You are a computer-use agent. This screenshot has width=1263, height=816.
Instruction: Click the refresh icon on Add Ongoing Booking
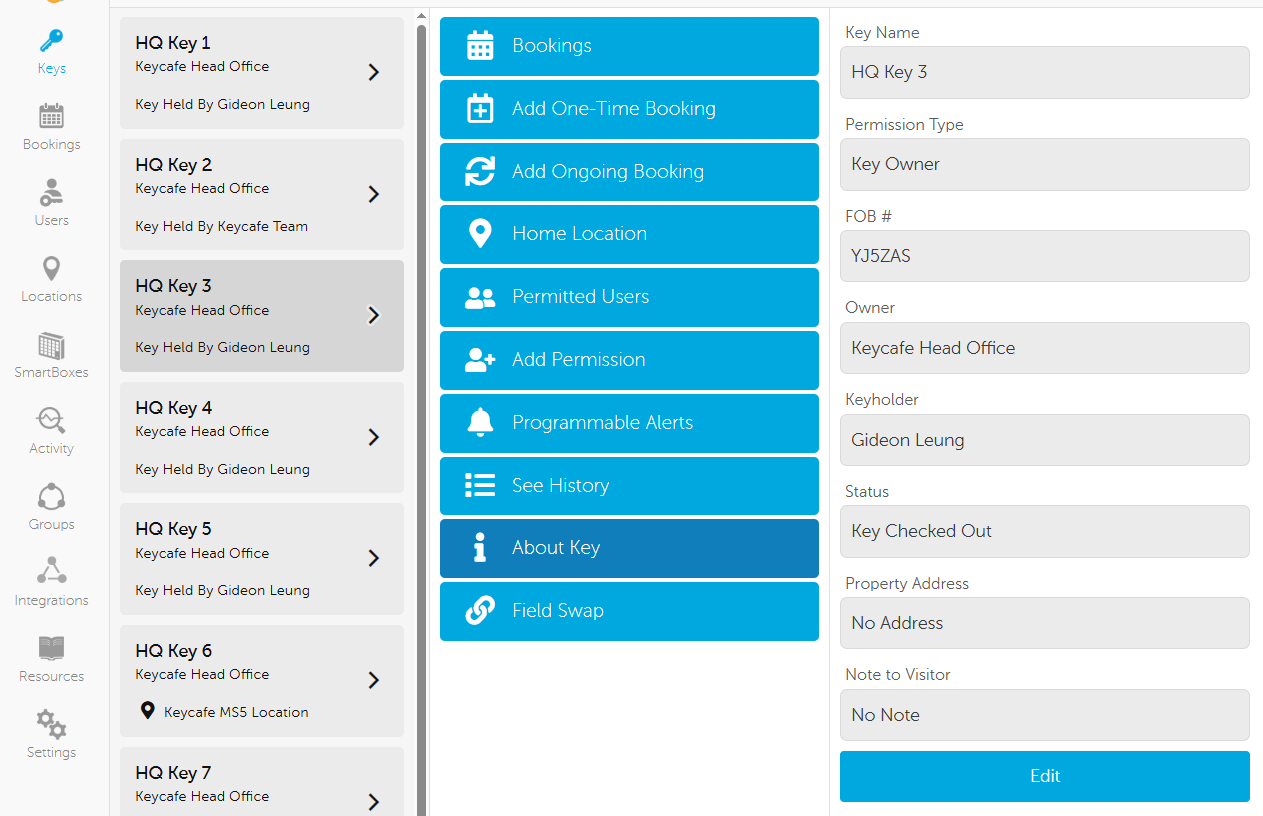pyautogui.click(x=480, y=171)
